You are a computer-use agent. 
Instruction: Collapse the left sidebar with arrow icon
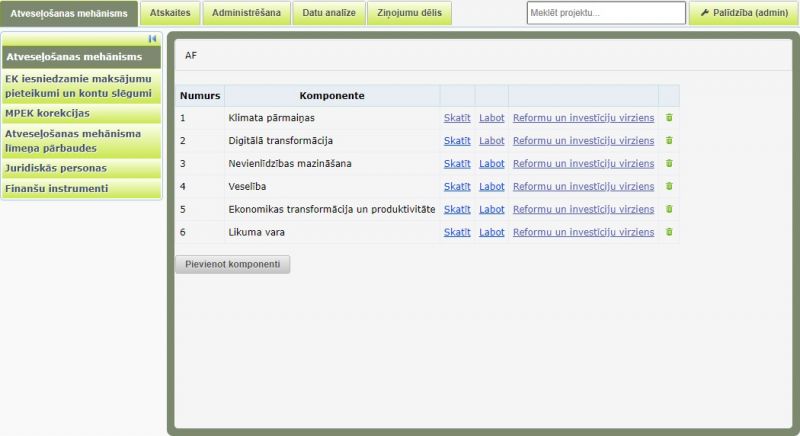coord(152,39)
